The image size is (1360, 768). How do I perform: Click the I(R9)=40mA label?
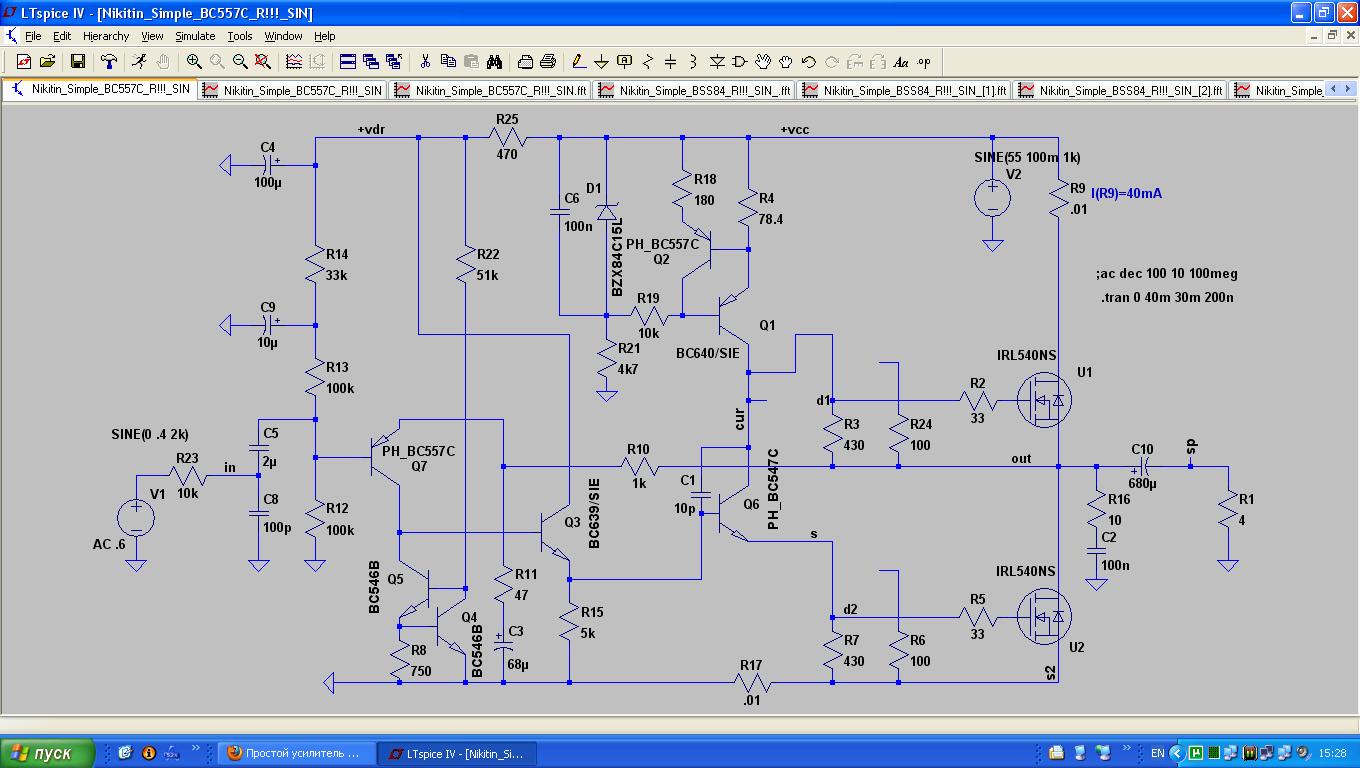1126,194
